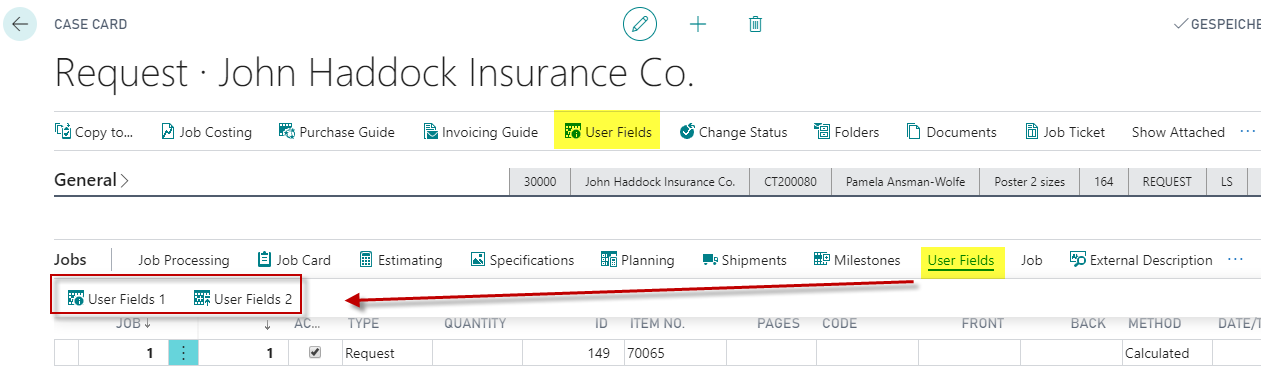
Task: Open the Shipments action
Action: (744, 260)
